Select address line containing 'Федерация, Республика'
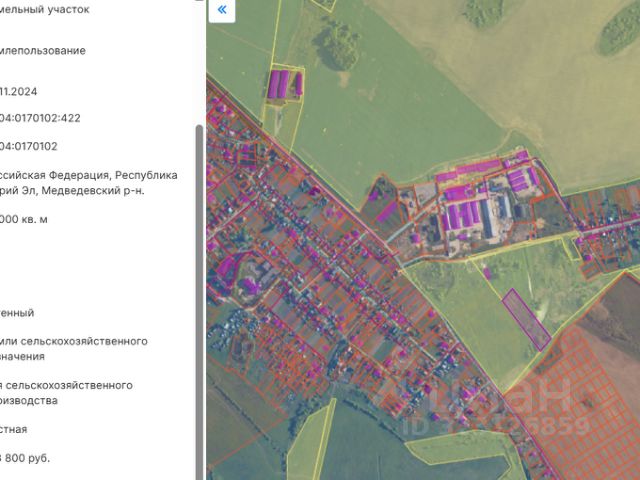This screenshot has width=640, height=480. click(89, 176)
